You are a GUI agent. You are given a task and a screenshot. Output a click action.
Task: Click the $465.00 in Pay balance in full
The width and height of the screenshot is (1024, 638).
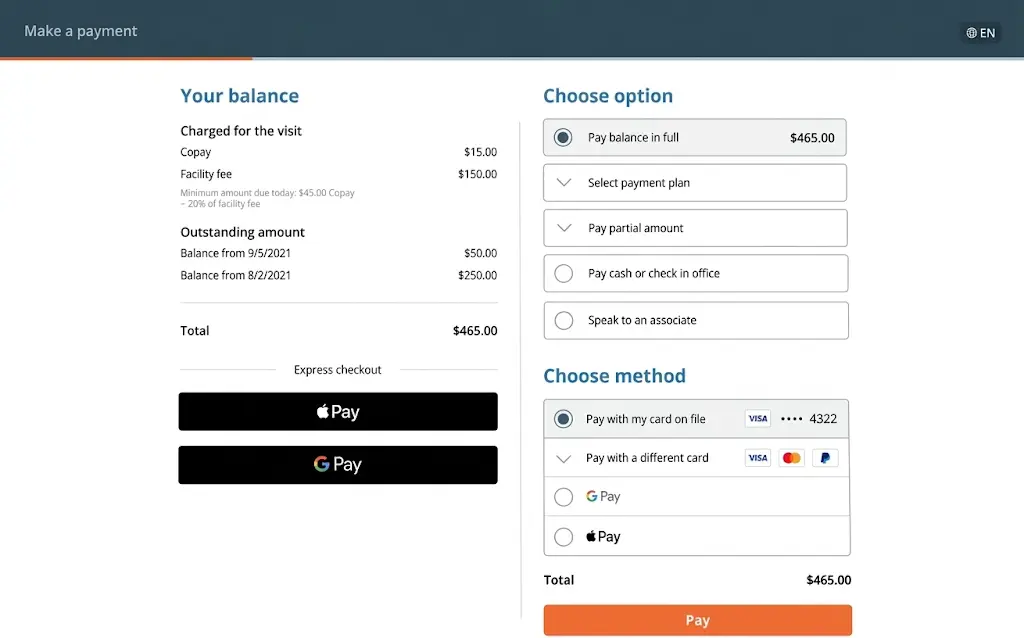[x=812, y=138]
